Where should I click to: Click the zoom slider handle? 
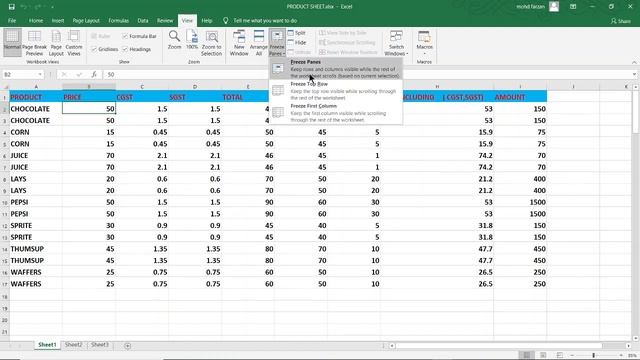point(593,356)
